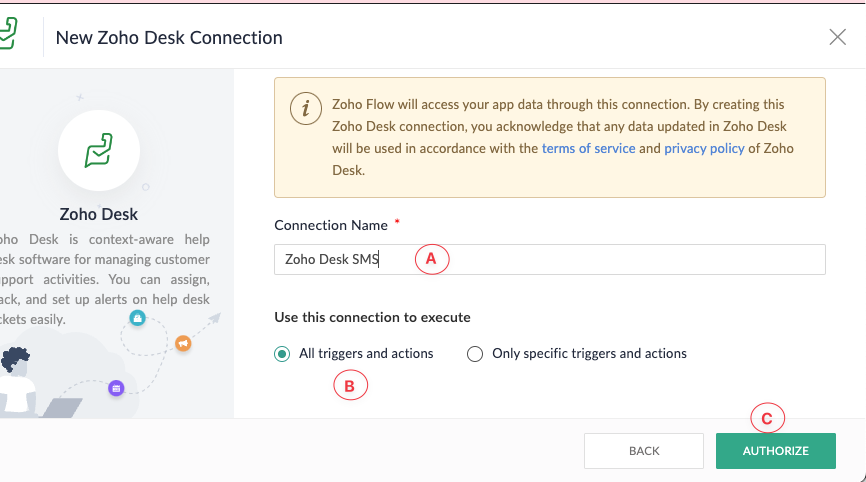Click the green AUTHORIZE button
Viewport: 866px width, 482px height.
pyautogui.click(x=775, y=451)
